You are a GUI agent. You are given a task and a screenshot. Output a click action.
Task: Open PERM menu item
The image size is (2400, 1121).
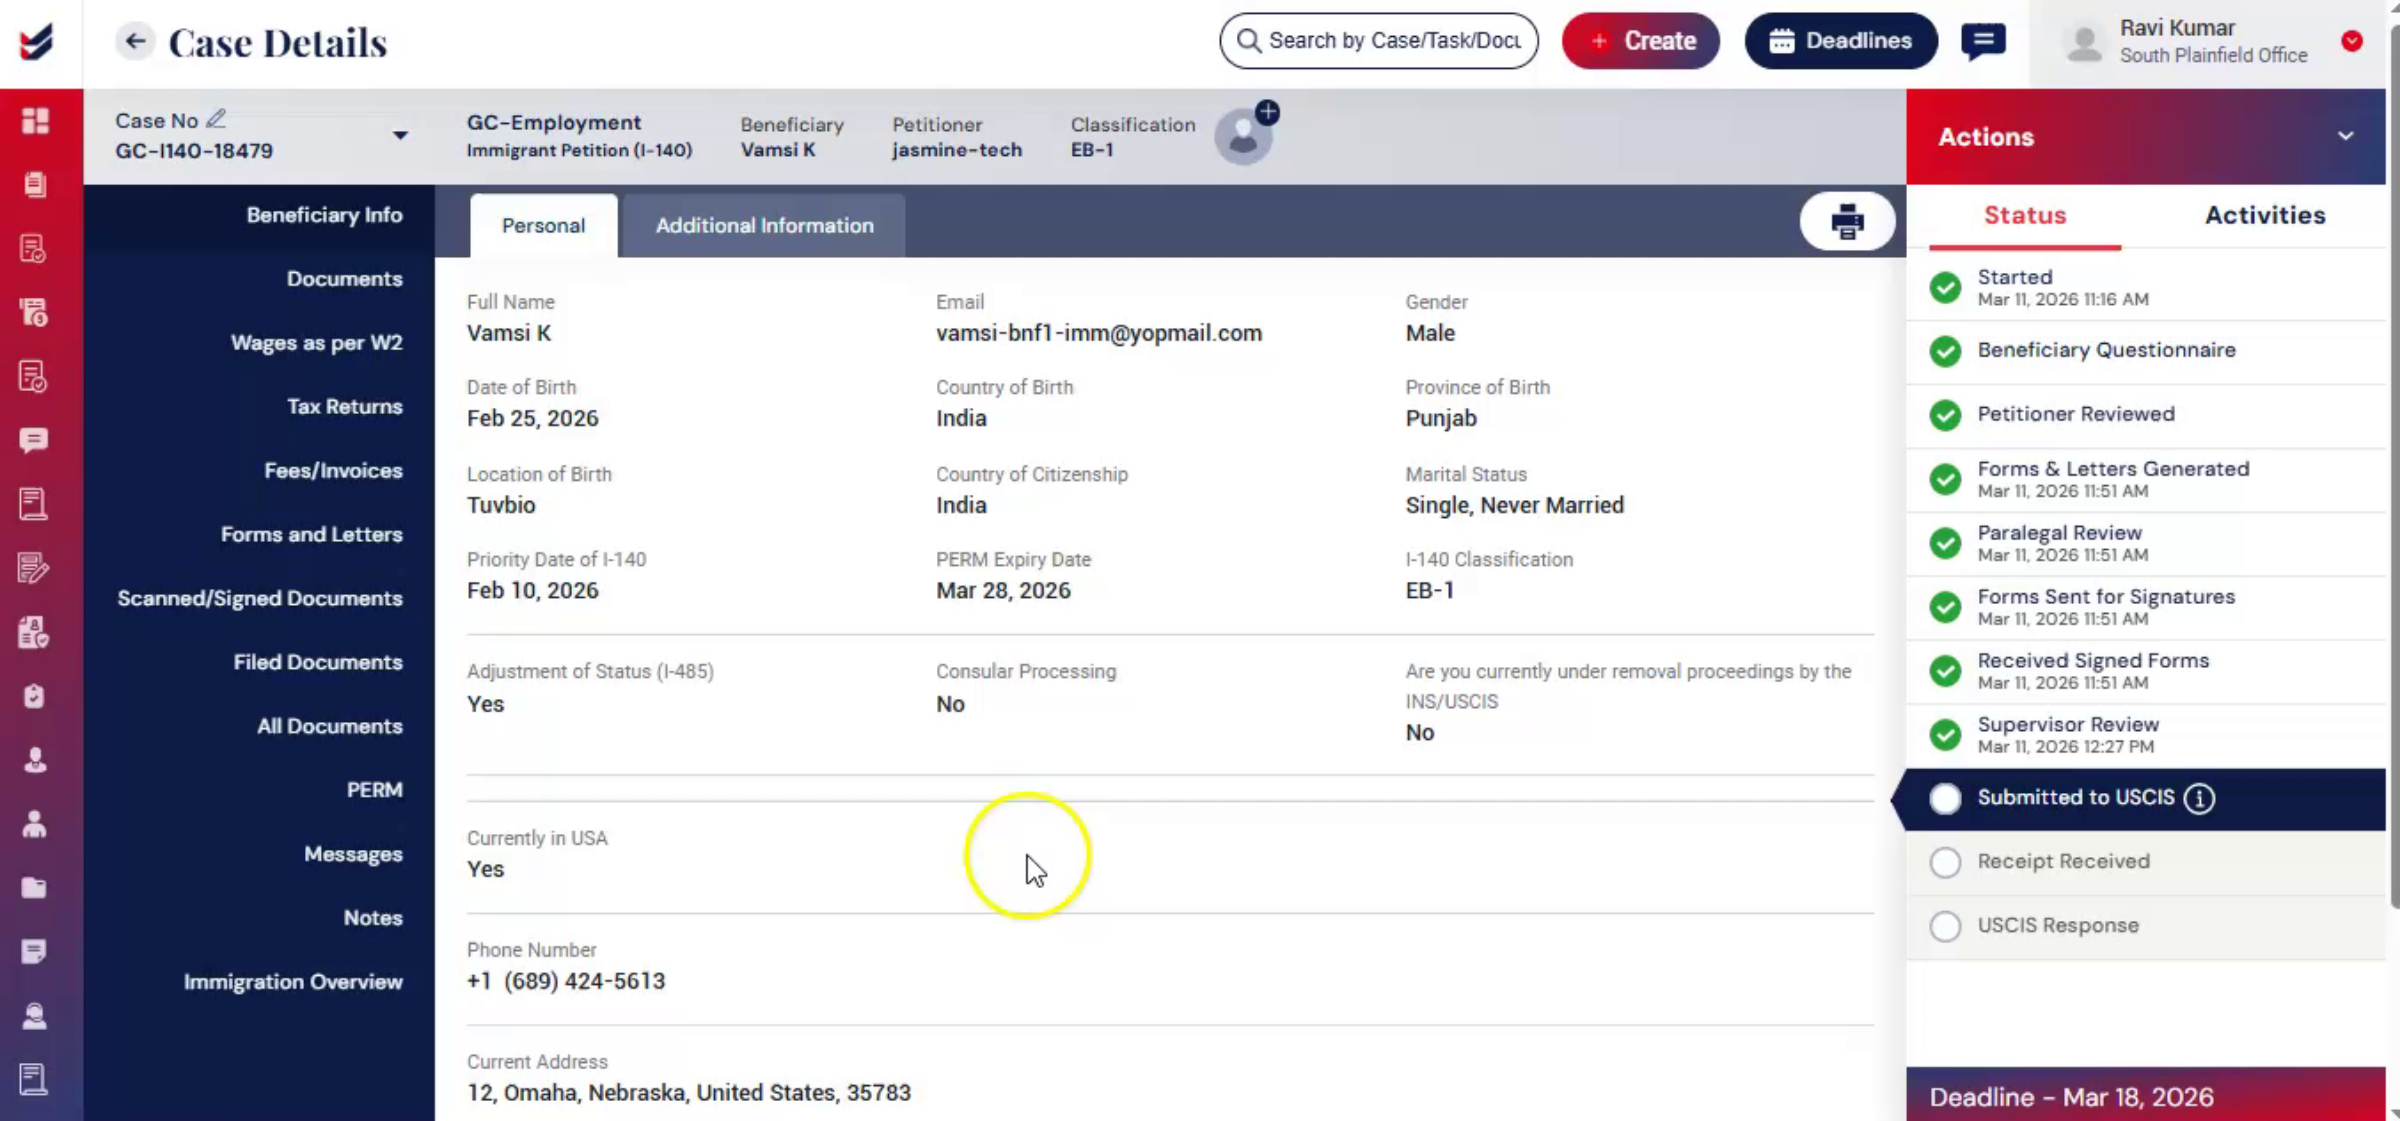coord(374,790)
